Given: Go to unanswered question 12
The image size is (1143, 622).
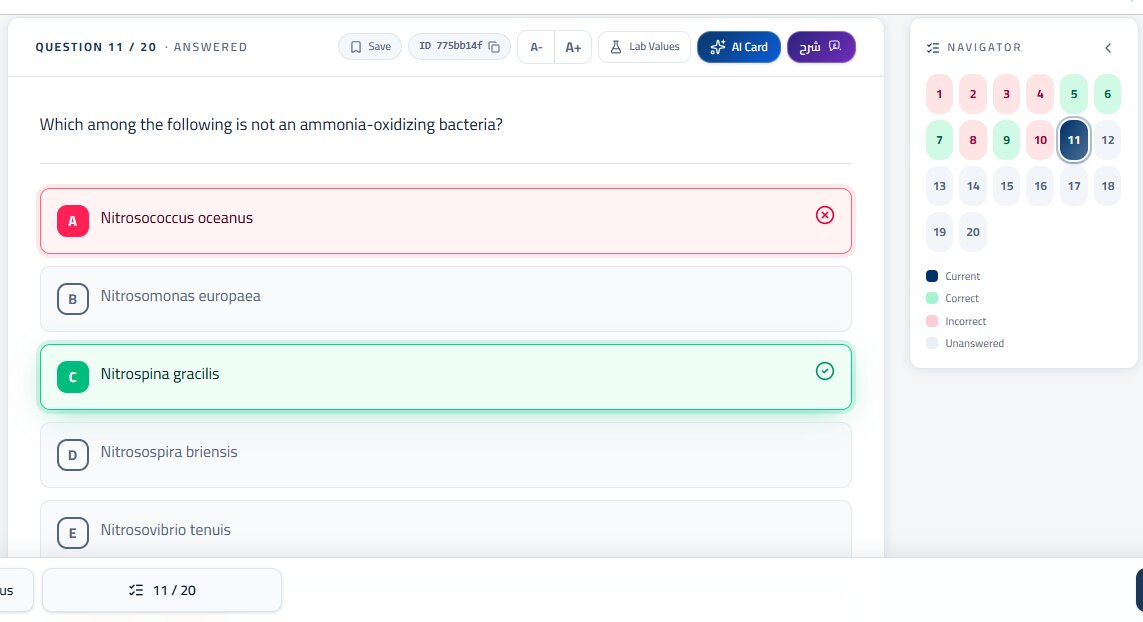Looking at the screenshot, I should click(1107, 140).
